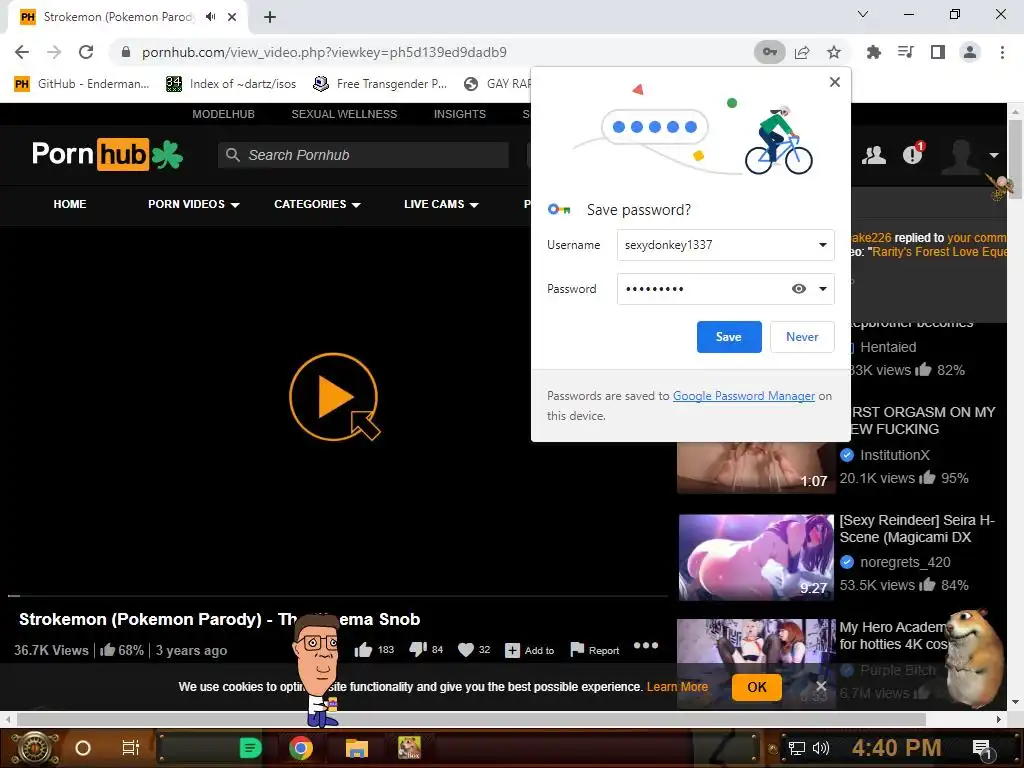Expand the Username dropdown in Save password
1024x768 pixels.
pyautogui.click(x=822, y=245)
